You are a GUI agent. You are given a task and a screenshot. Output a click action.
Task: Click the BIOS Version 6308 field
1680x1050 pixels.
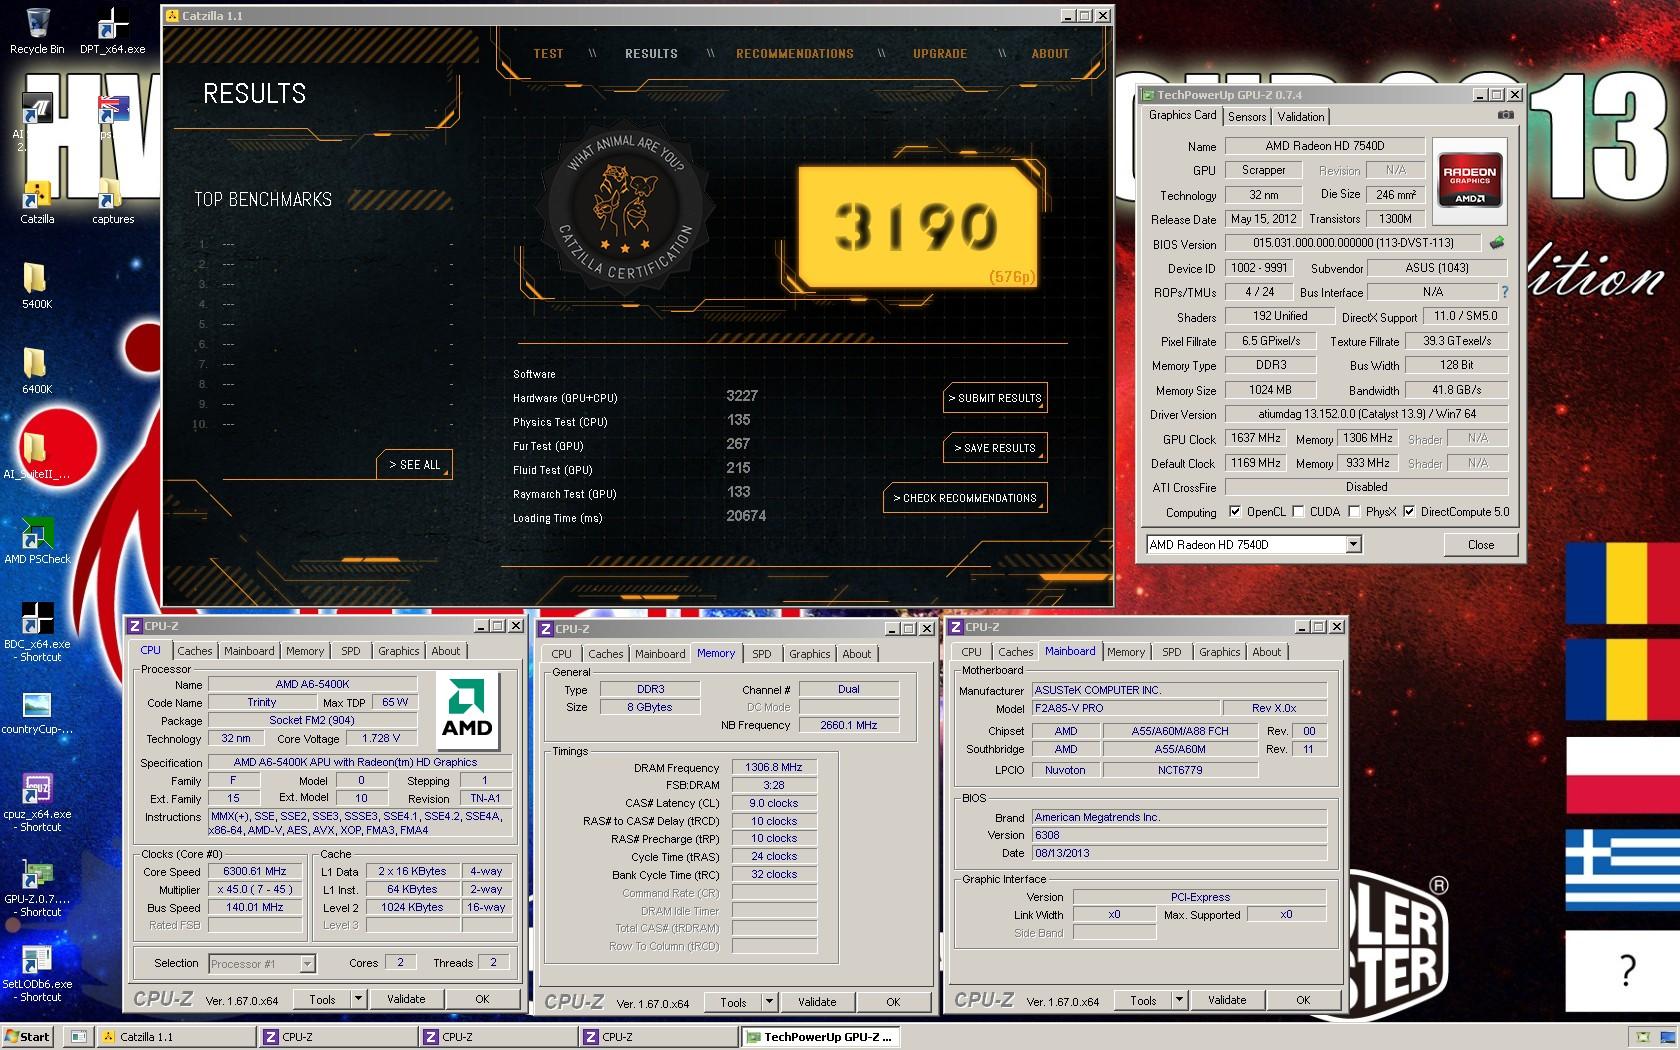pyautogui.click(x=1180, y=836)
